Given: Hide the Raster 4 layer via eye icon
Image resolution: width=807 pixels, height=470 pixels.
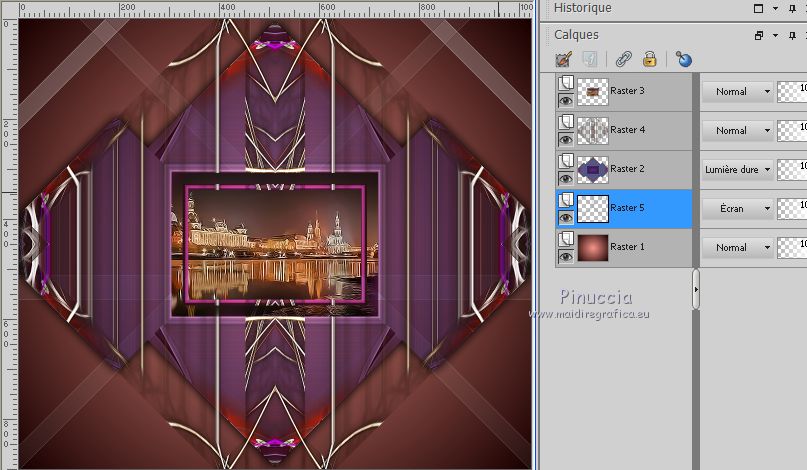Looking at the screenshot, I should click(566, 140).
